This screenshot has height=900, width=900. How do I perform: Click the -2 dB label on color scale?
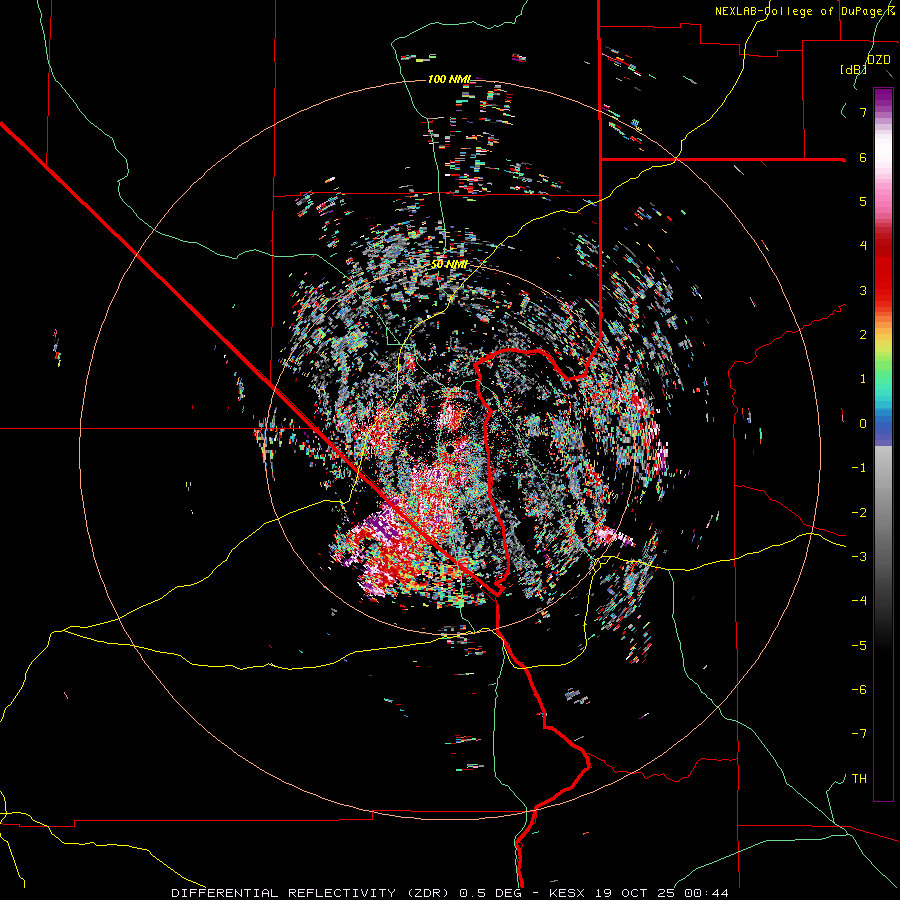[x=859, y=513]
